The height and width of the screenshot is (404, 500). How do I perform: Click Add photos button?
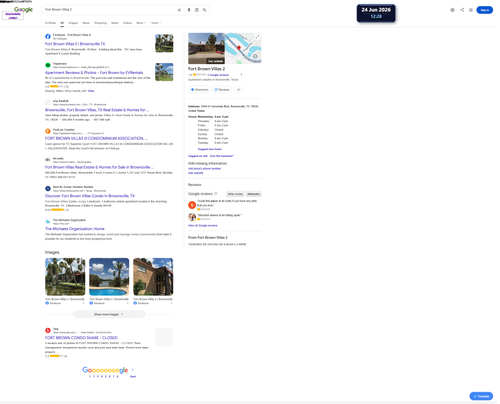(253, 194)
